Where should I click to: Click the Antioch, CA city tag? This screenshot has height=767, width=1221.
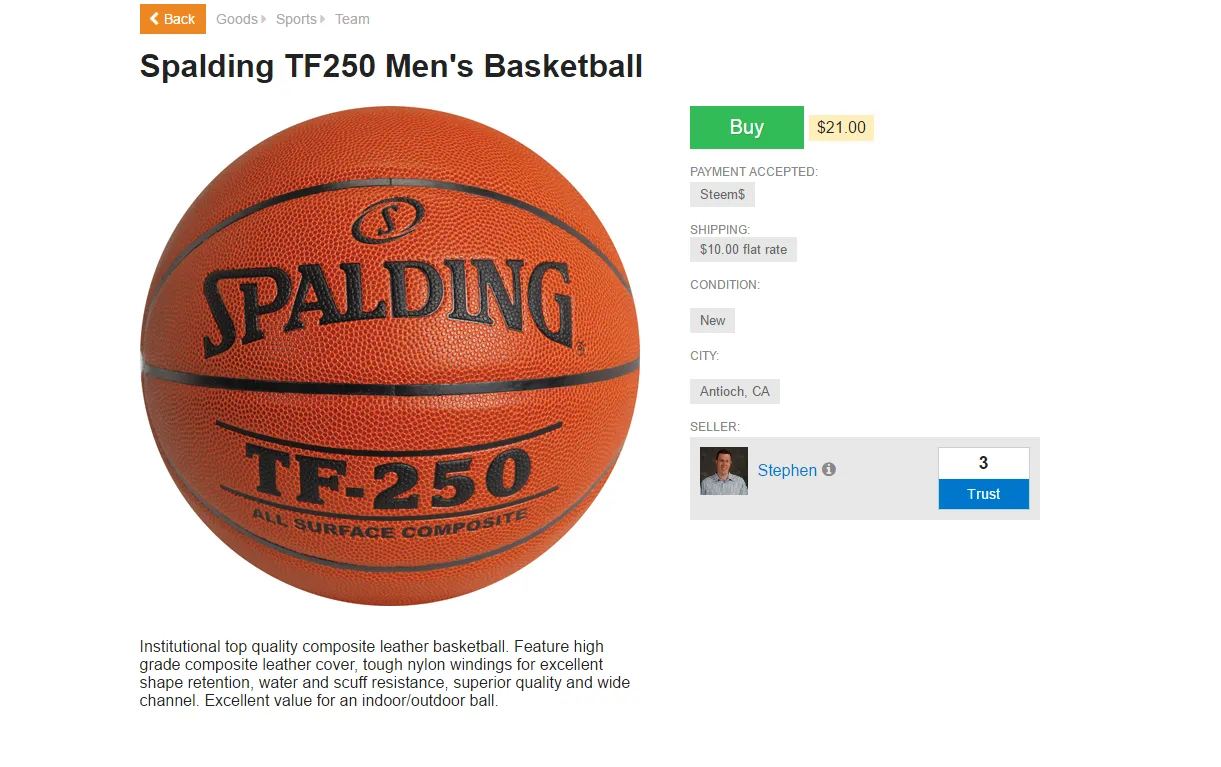tap(735, 391)
